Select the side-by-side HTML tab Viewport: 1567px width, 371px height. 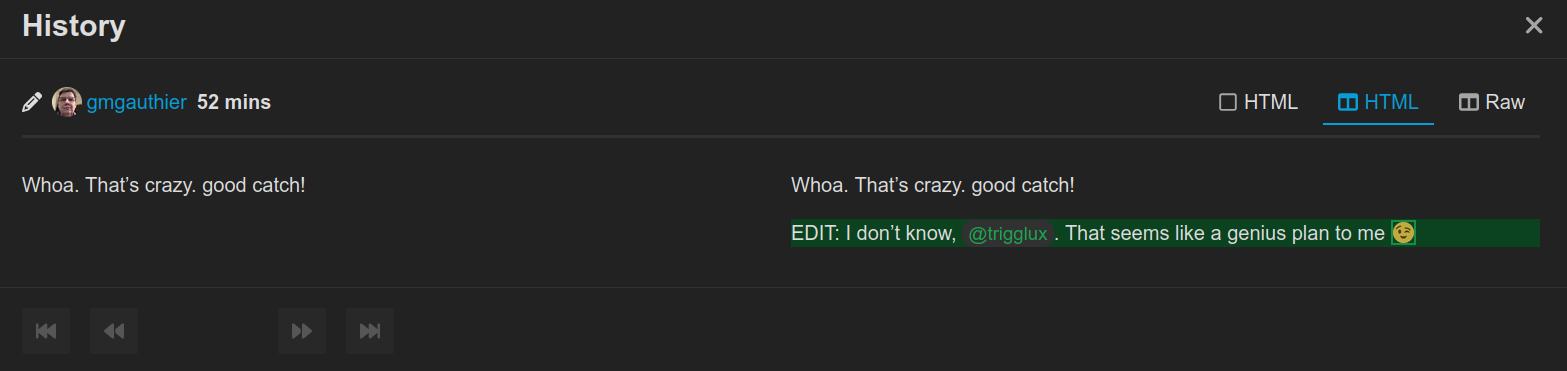(1378, 102)
